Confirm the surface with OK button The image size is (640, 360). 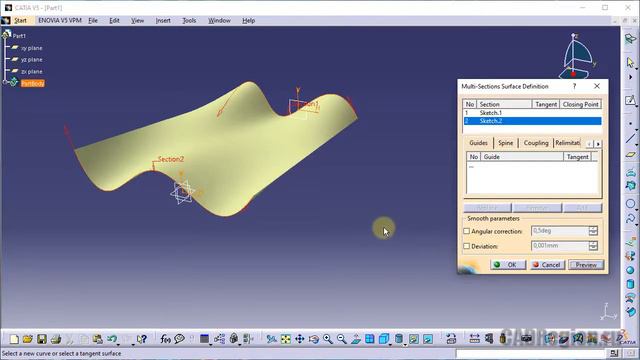pyautogui.click(x=507, y=265)
